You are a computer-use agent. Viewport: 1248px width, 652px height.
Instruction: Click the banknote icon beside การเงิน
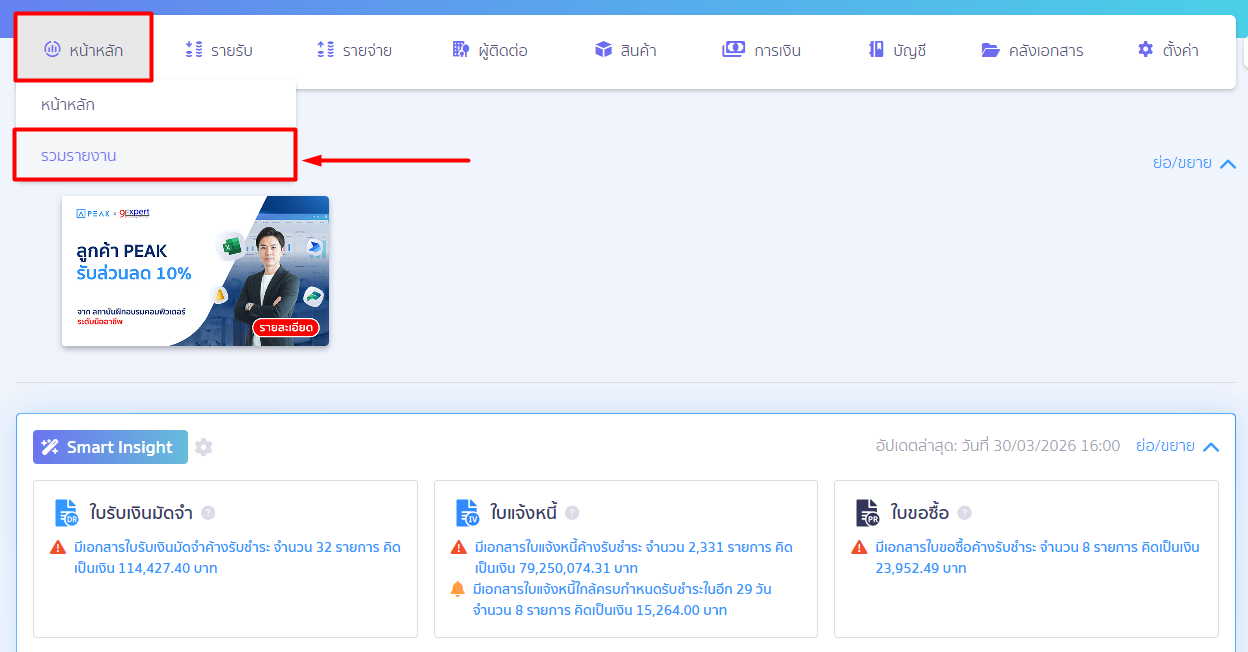(734, 49)
